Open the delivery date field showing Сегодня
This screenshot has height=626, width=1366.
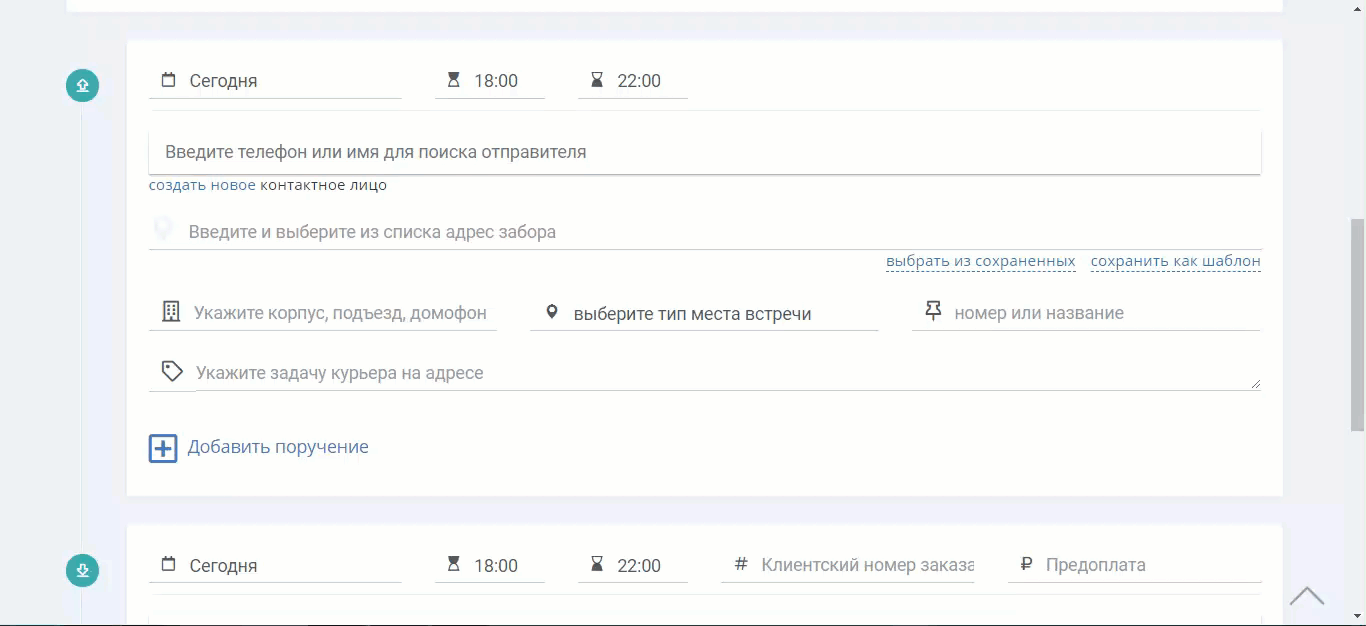pos(275,565)
